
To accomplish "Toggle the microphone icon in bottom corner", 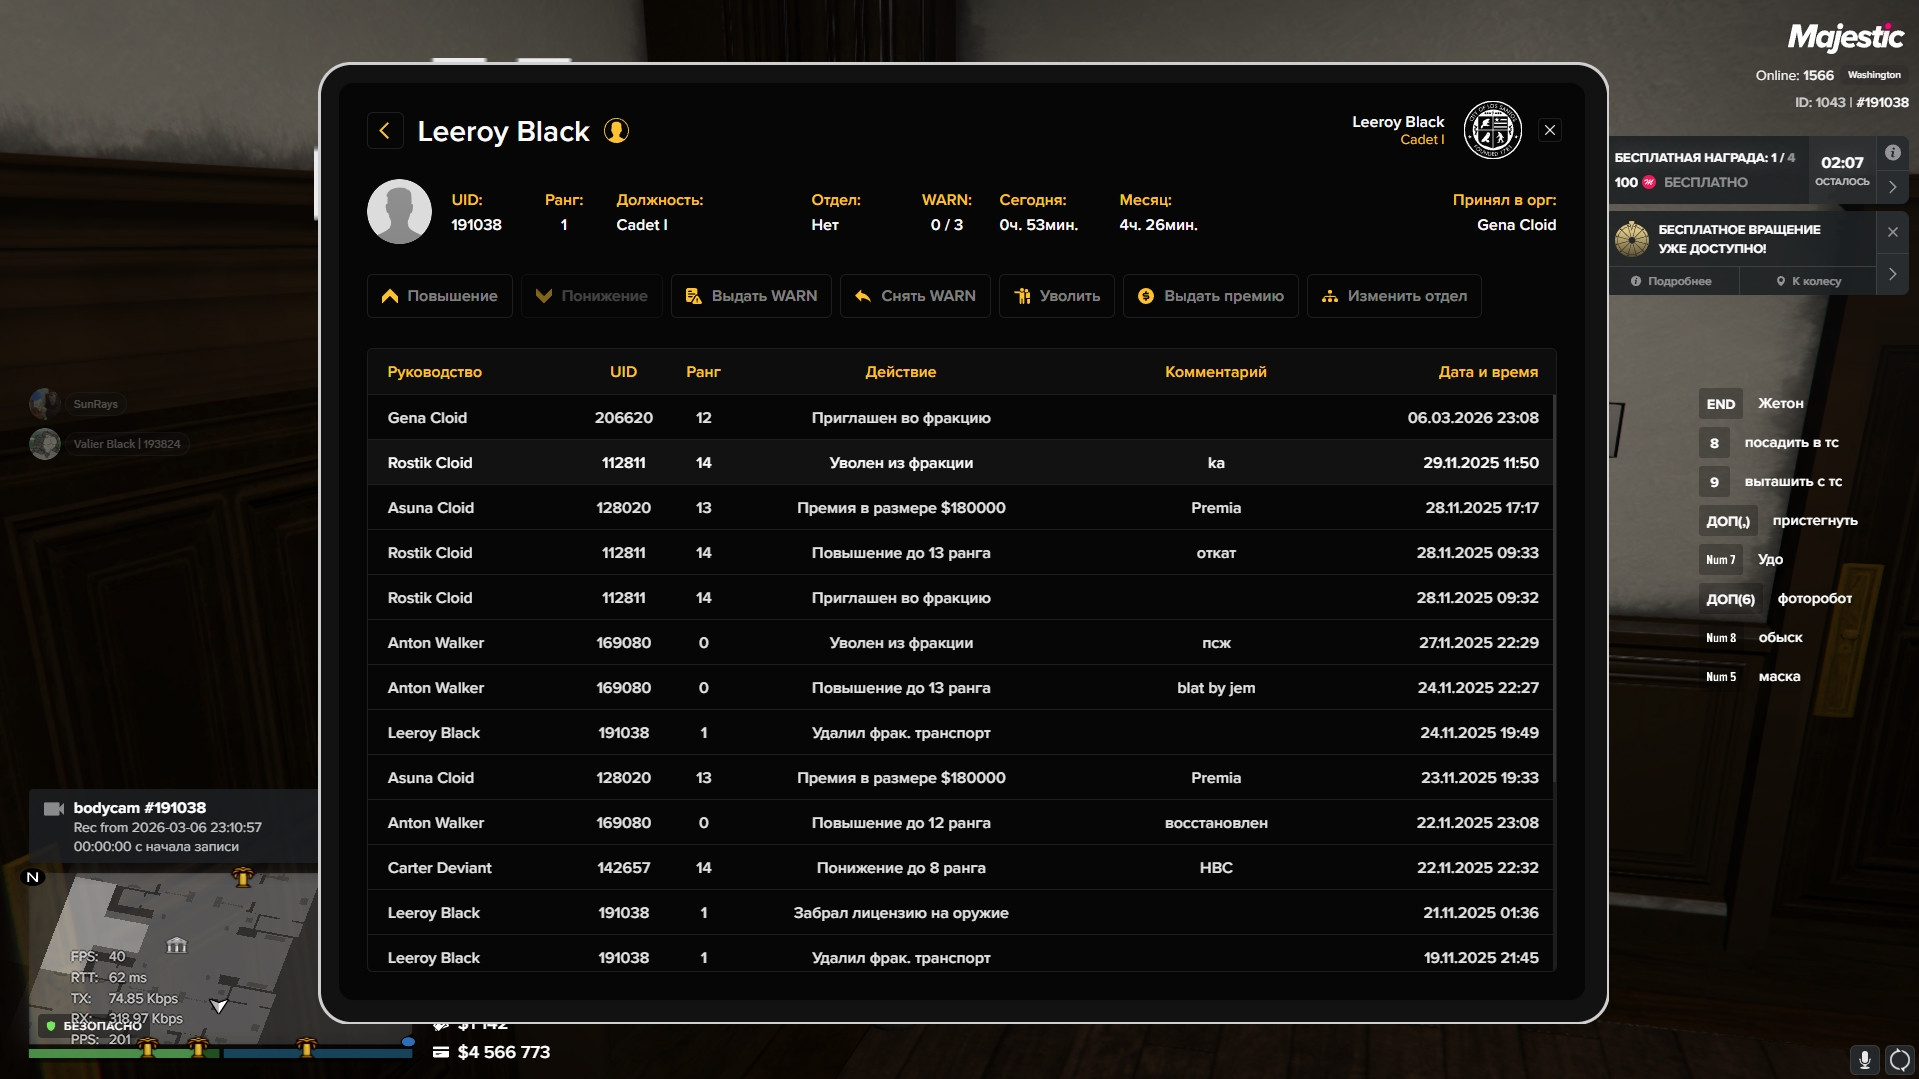I will [x=1864, y=1060].
